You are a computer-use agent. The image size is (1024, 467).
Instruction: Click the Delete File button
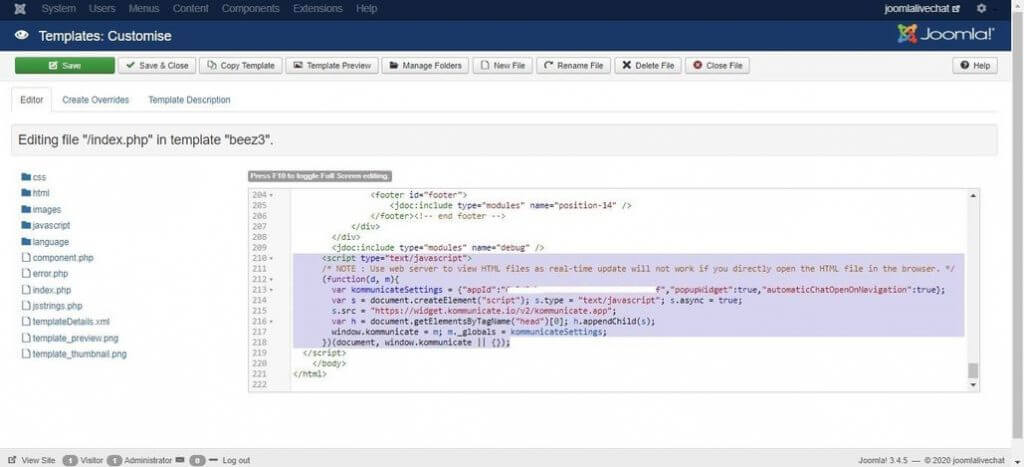(648, 66)
